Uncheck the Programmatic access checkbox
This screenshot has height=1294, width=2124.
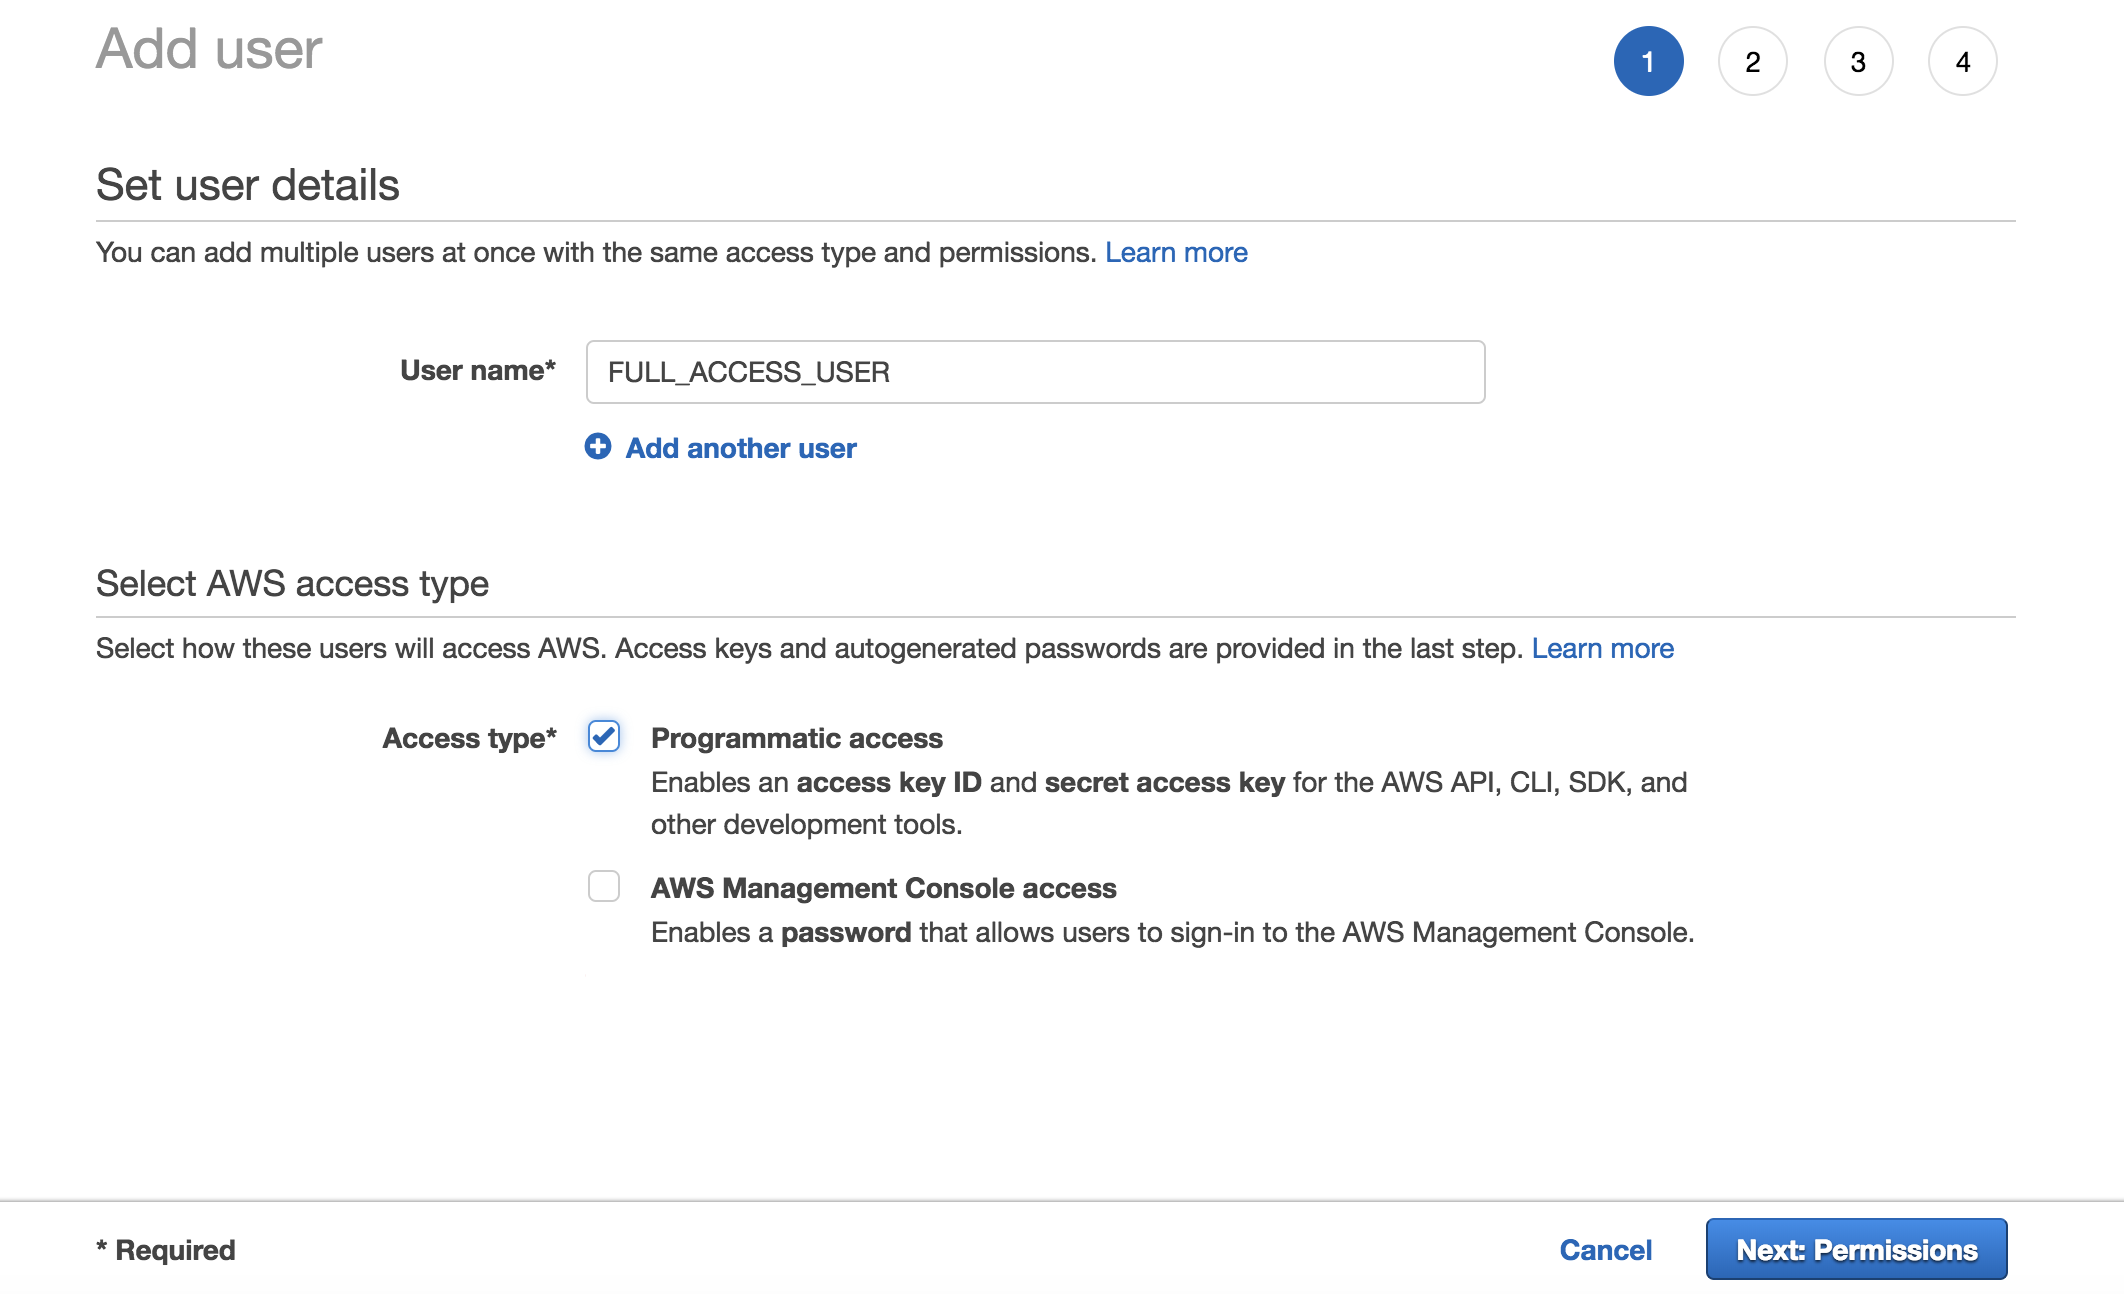click(x=604, y=737)
